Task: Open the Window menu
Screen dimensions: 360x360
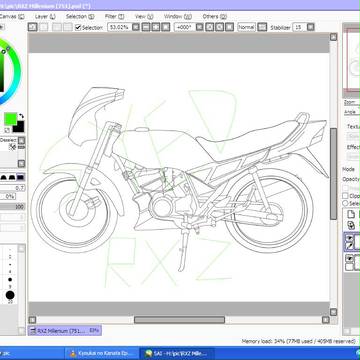Action: [178, 16]
